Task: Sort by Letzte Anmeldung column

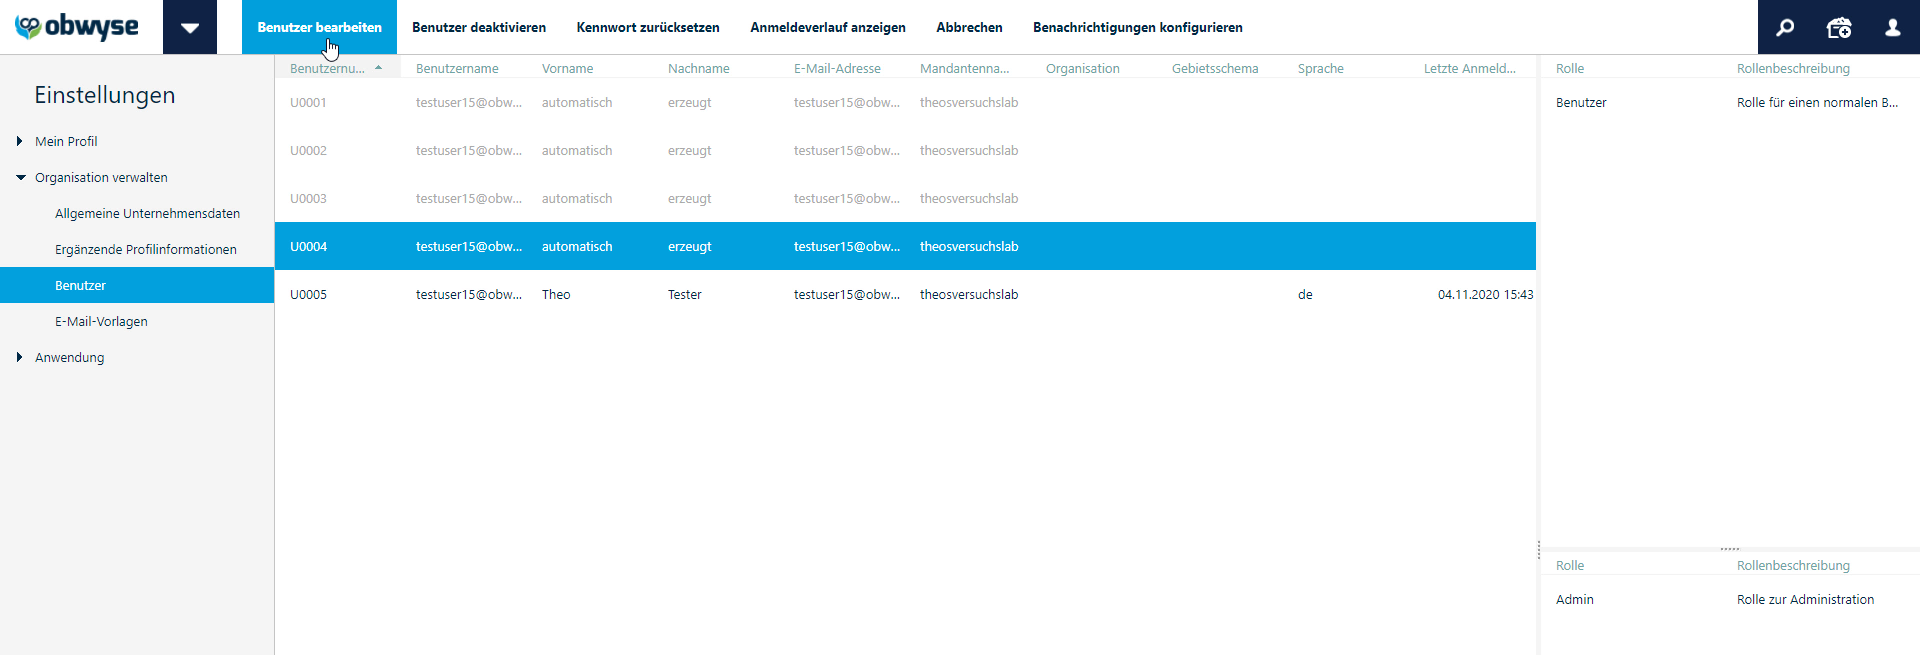Action: click(x=1469, y=68)
